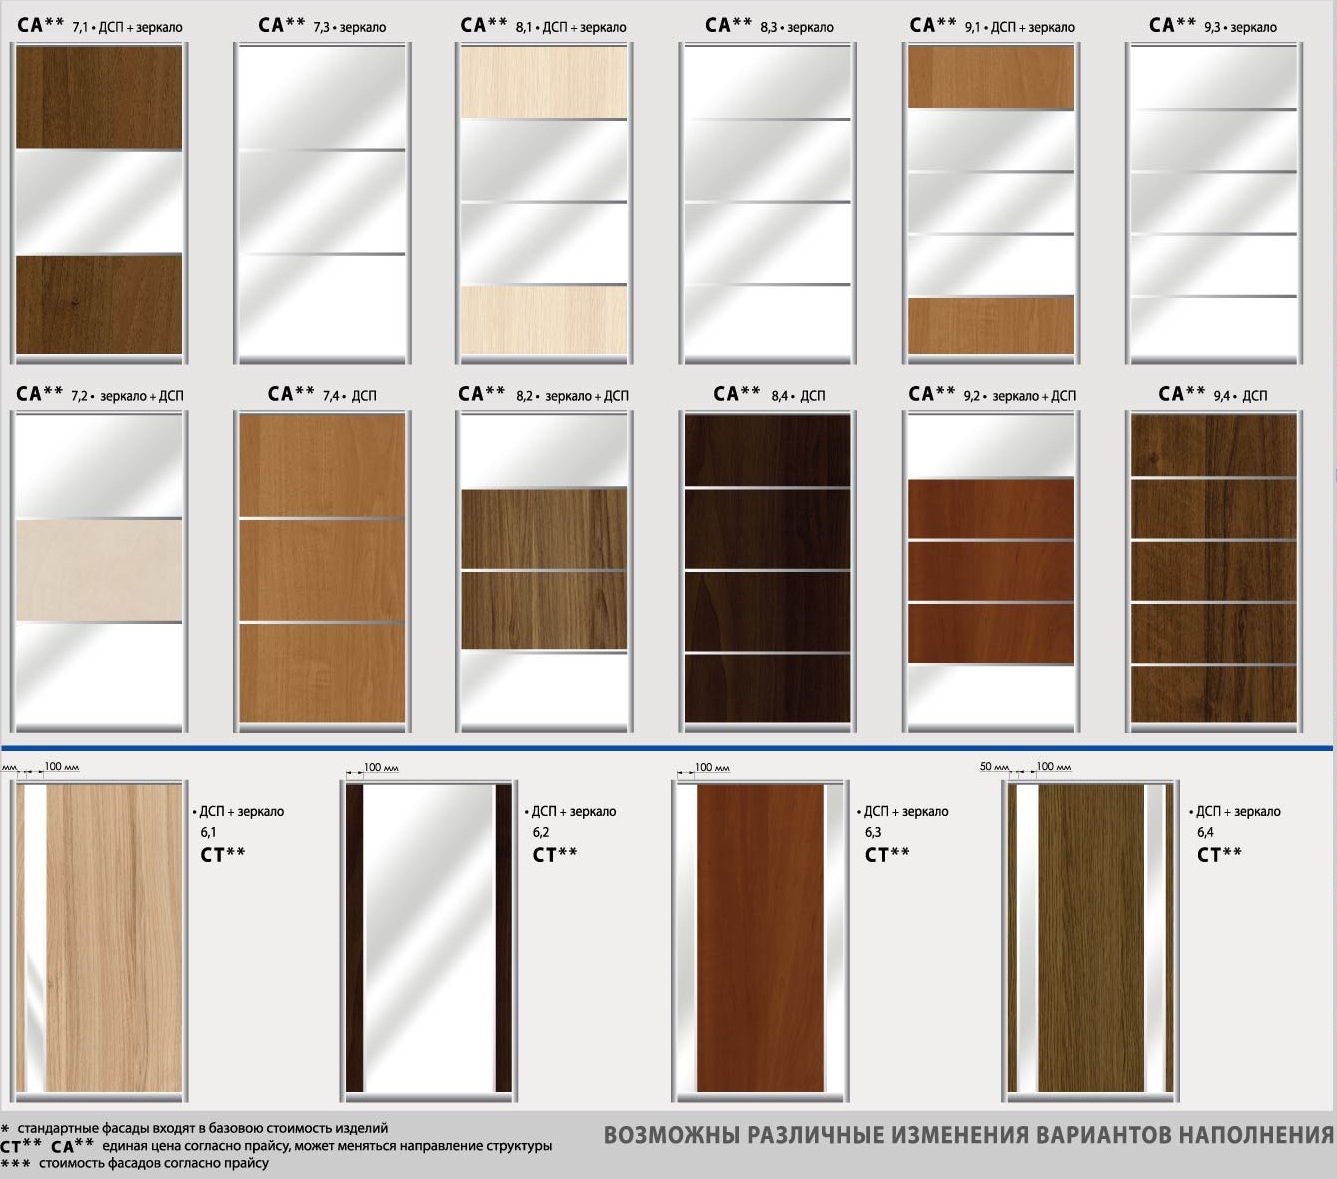Select the CA 7,2 door with cream middle panel
The height and width of the screenshot is (1179, 1337).
(99, 571)
